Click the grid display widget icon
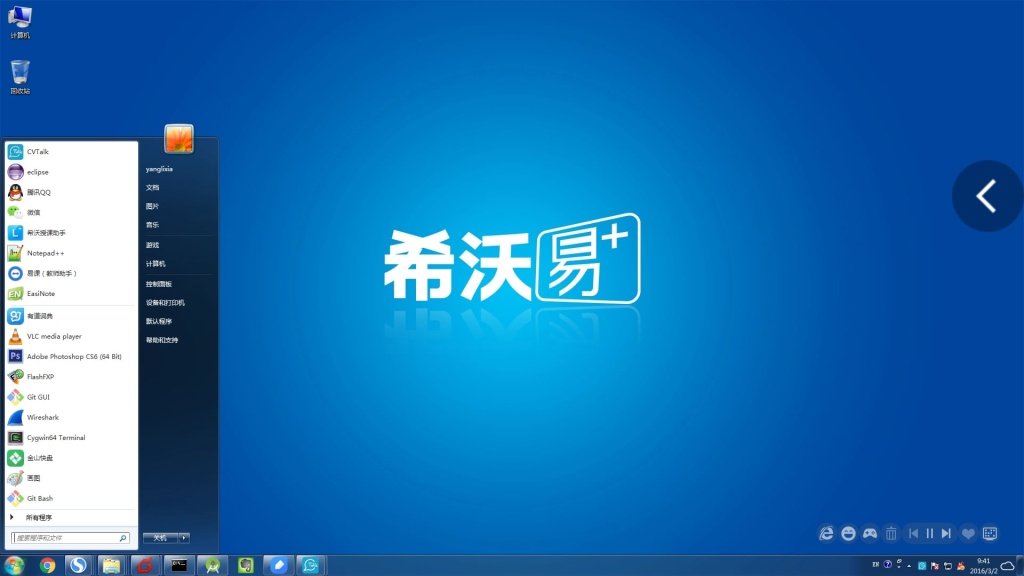Screen dimensions: 1024x576 click(x=990, y=534)
